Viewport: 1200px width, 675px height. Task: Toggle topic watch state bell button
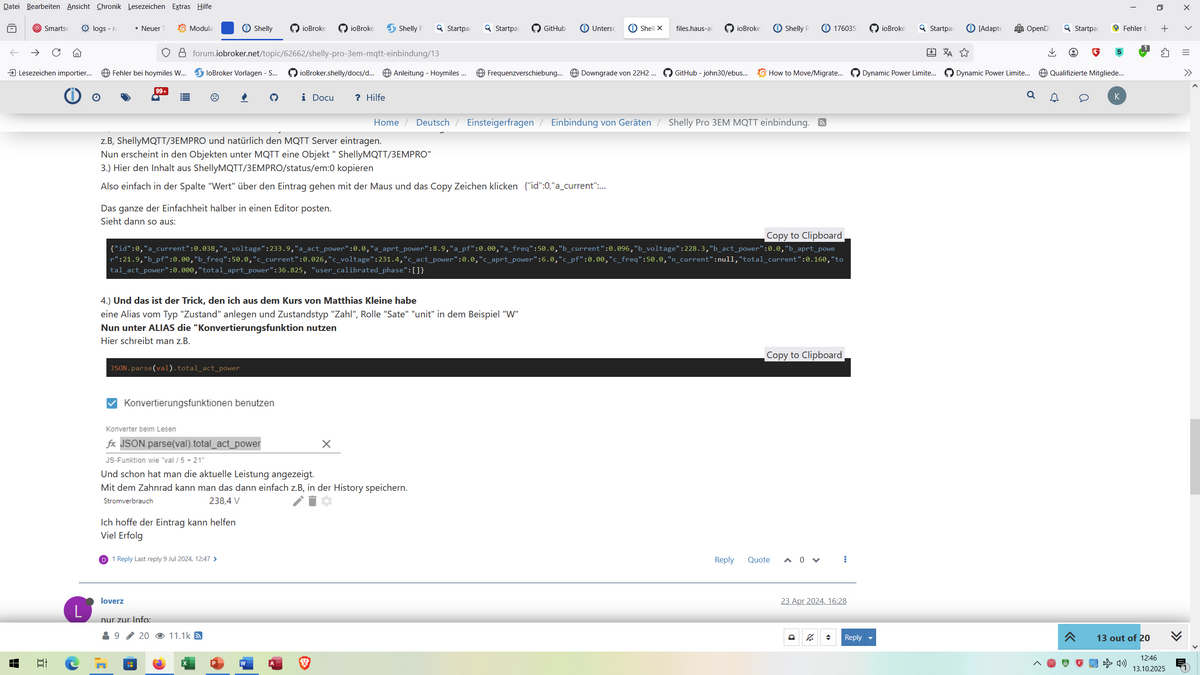pos(810,637)
